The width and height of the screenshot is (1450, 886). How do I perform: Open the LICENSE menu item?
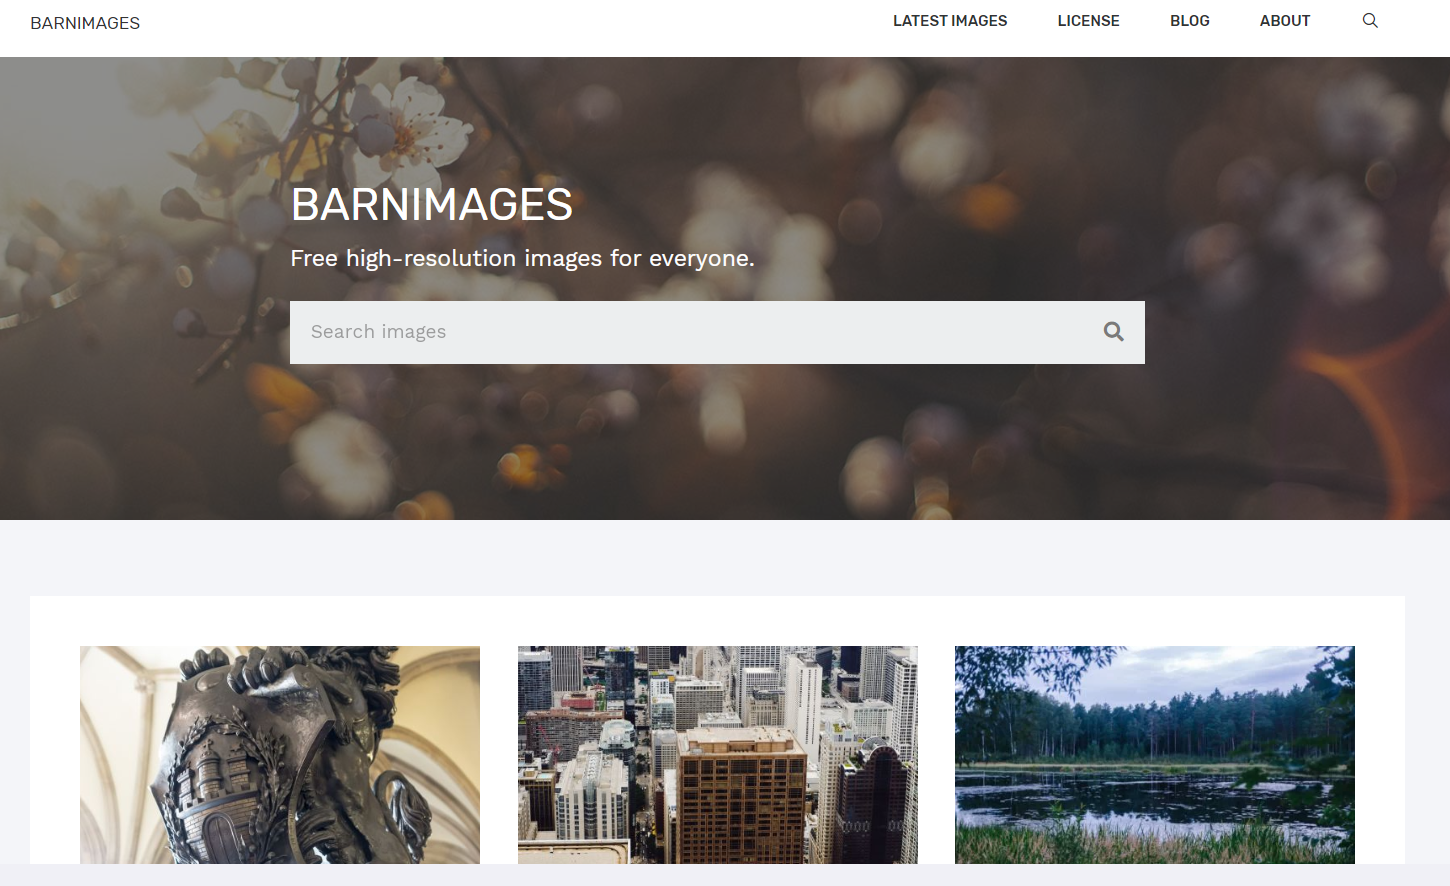click(1088, 20)
